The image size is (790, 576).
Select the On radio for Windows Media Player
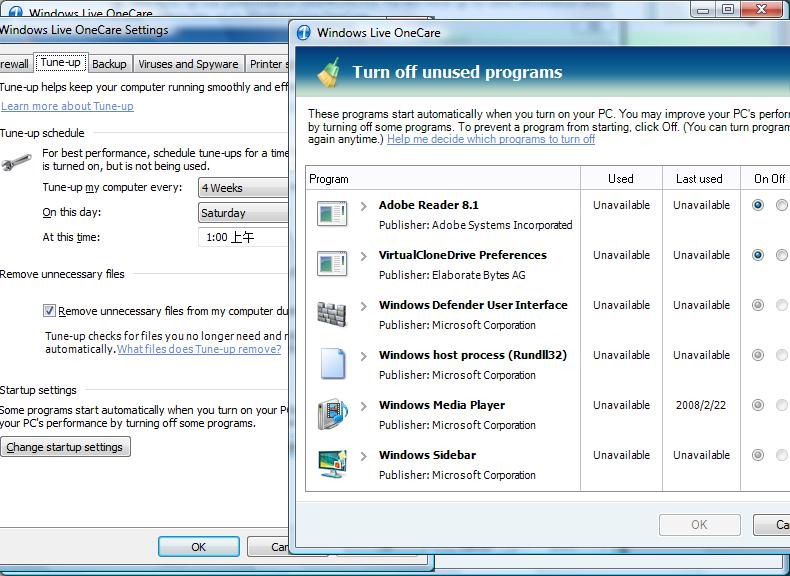(x=757, y=405)
